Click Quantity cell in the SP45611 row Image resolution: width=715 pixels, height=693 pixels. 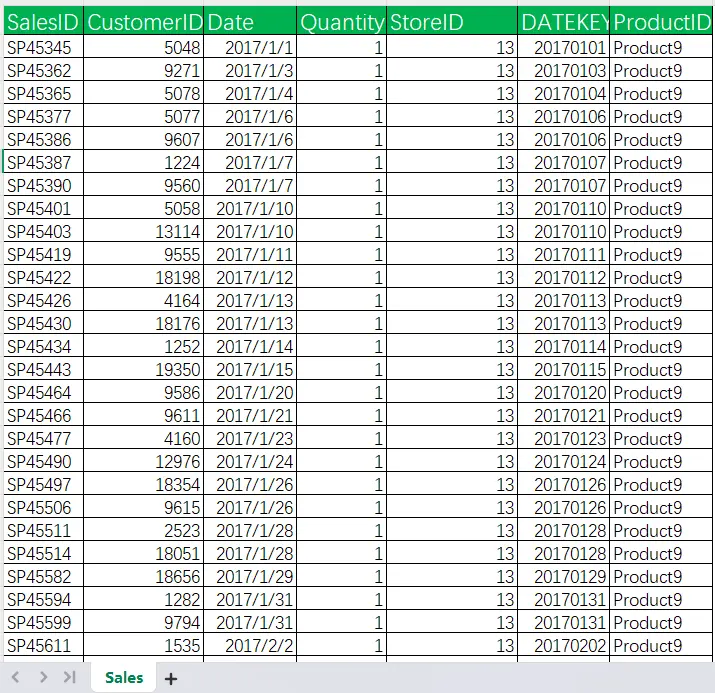coord(342,644)
